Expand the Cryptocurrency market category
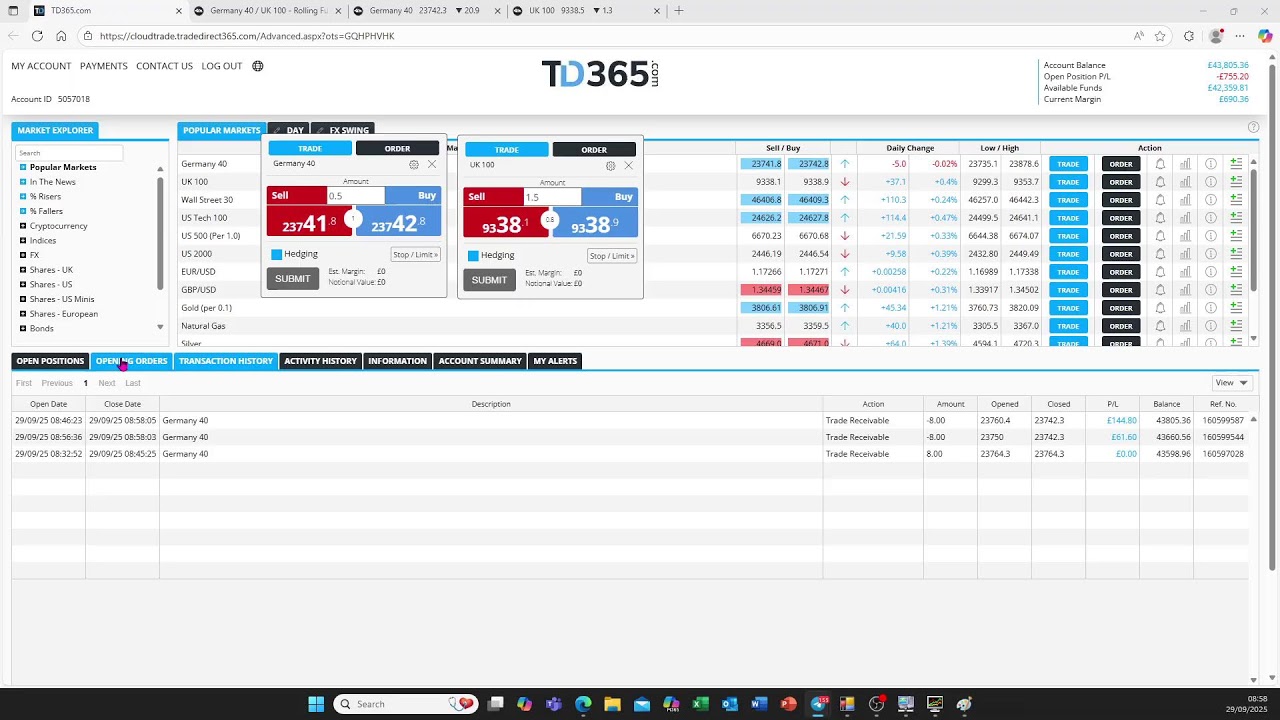This screenshot has width=1280, height=720. 23,226
